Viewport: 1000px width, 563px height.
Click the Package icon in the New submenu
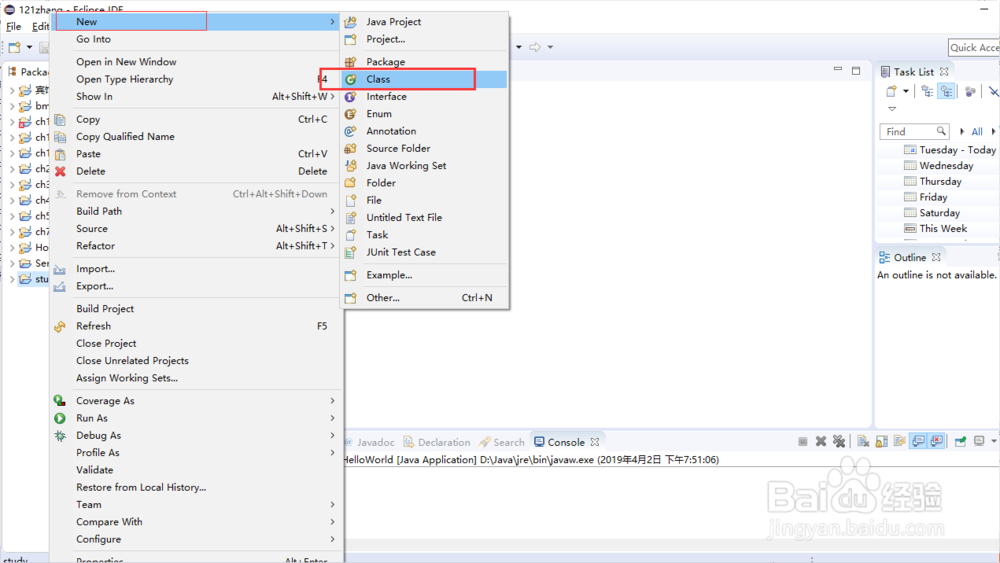coord(350,62)
